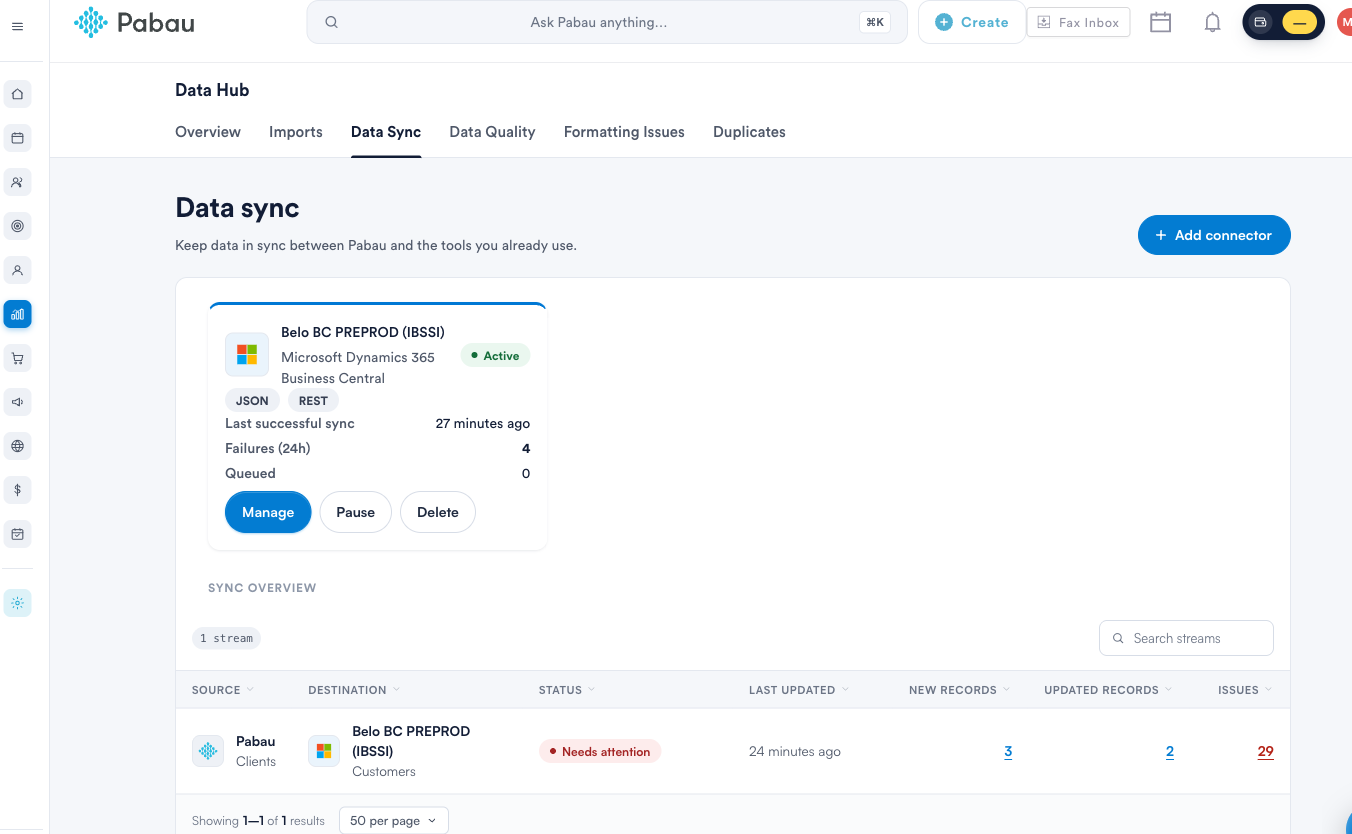
Task: Click the calendar icon in top bar
Action: tap(1160, 22)
